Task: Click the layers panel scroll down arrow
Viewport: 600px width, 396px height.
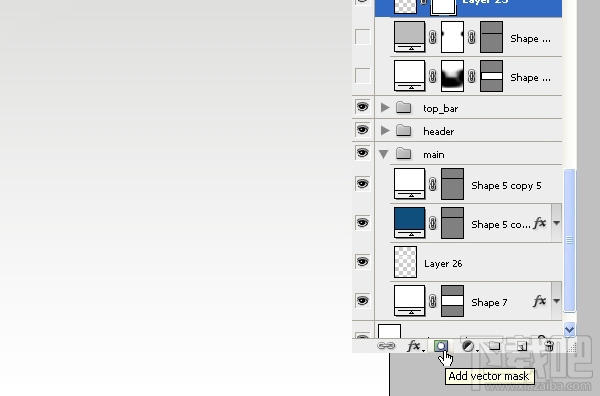Action: (569, 329)
